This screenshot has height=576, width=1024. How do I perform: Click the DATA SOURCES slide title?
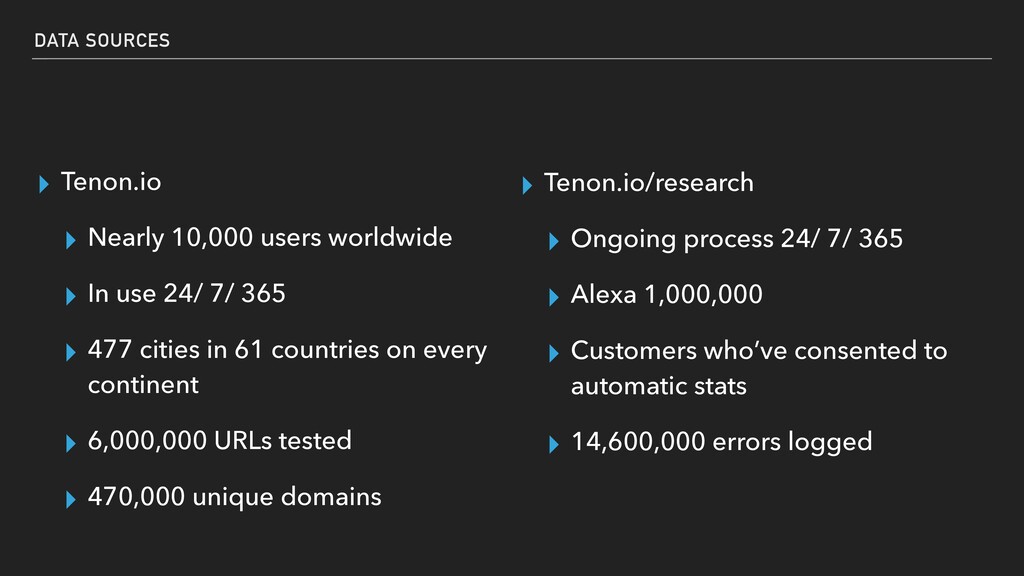(x=102, y=40)
